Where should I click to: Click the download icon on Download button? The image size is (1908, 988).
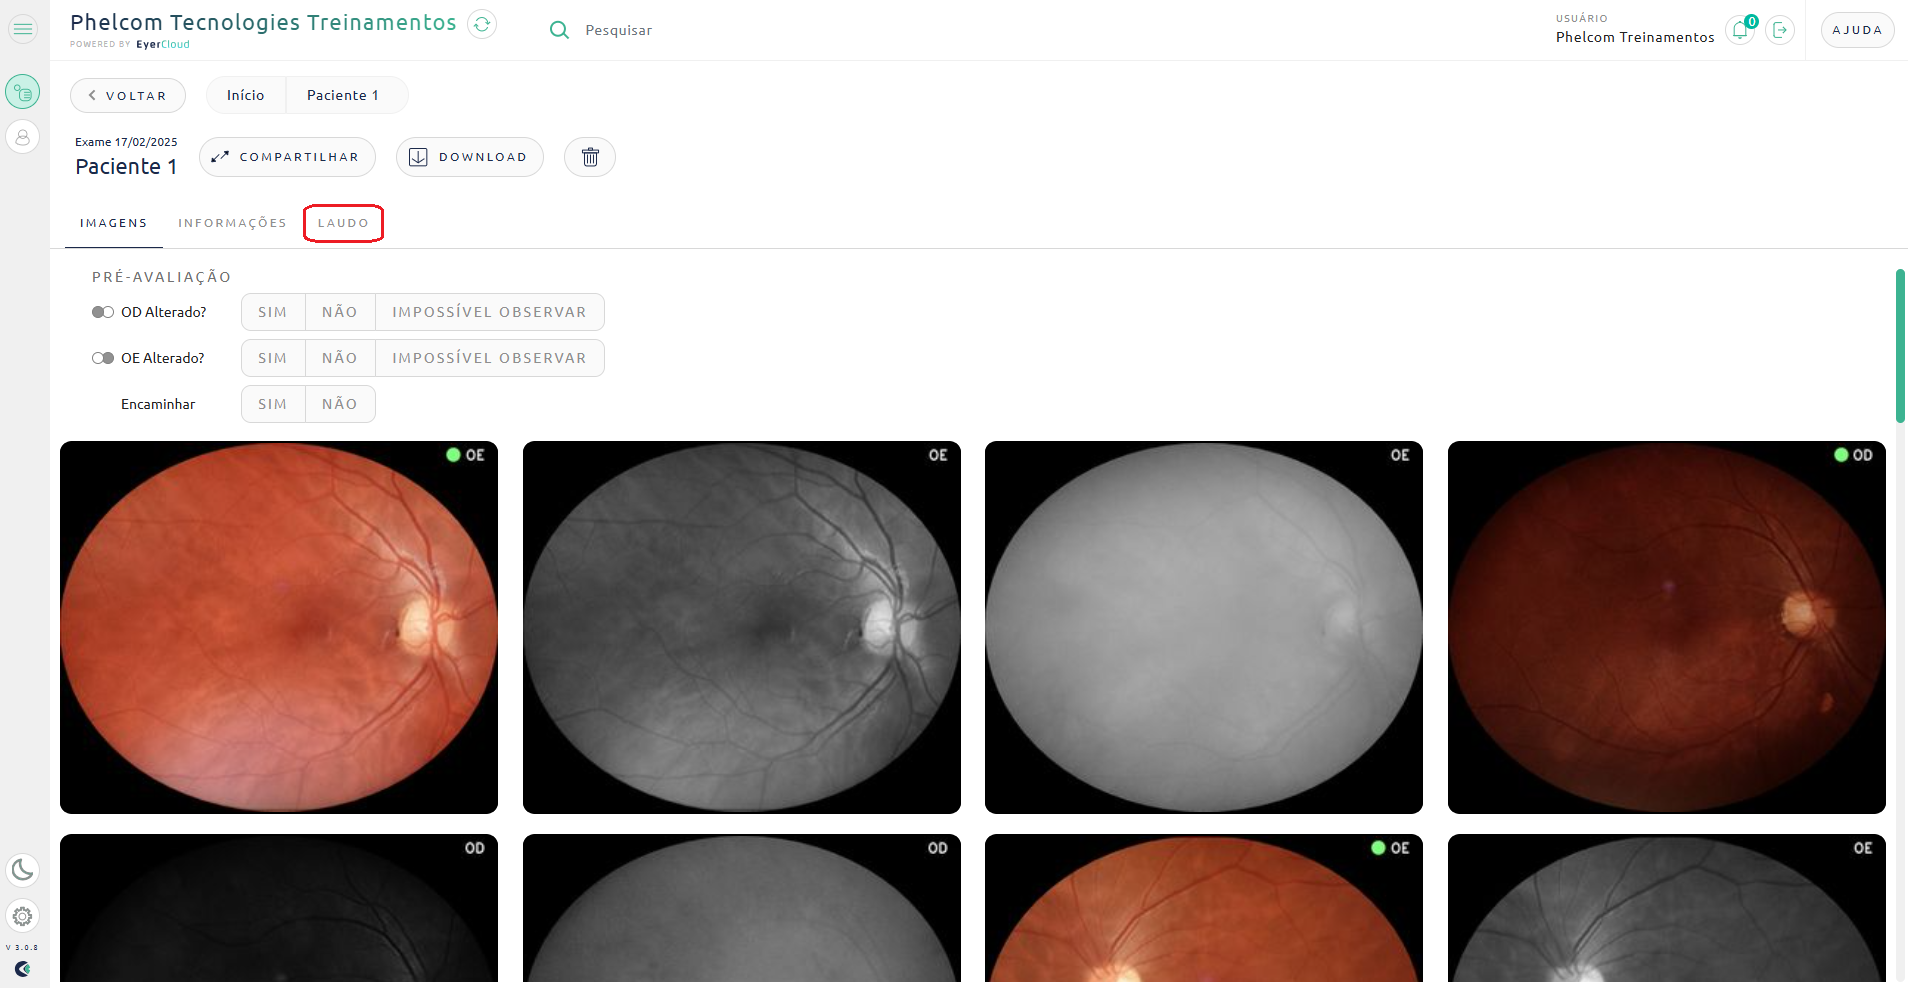[418, 157]
